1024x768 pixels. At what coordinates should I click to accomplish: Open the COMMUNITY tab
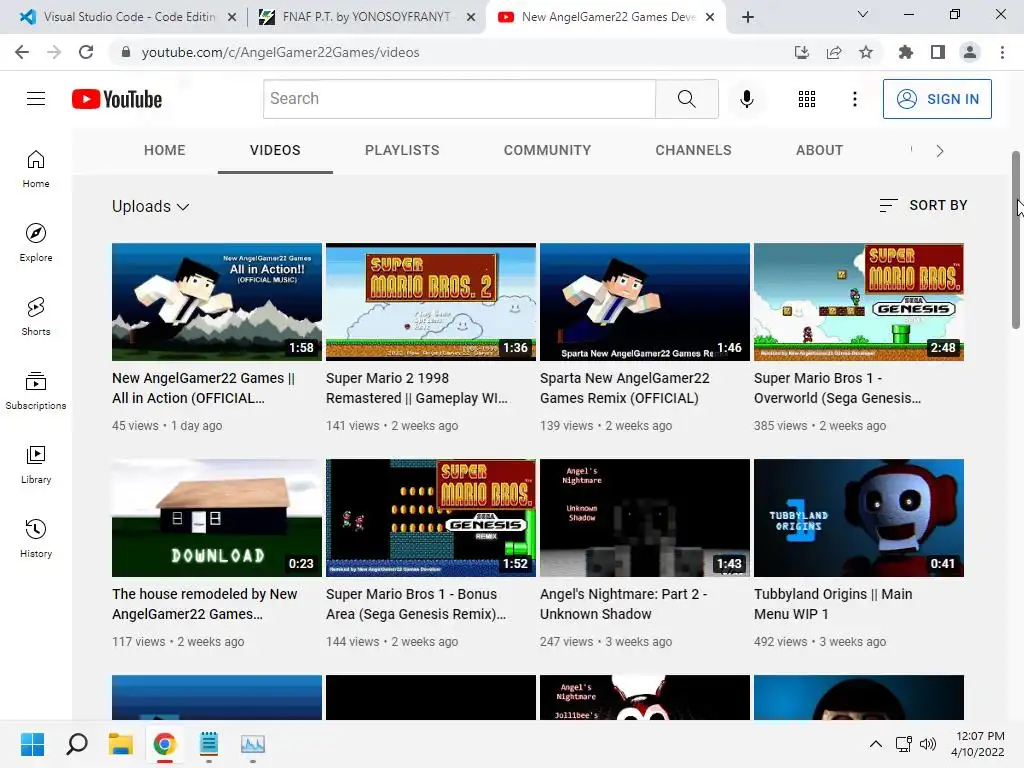click(x=547, y=150)
